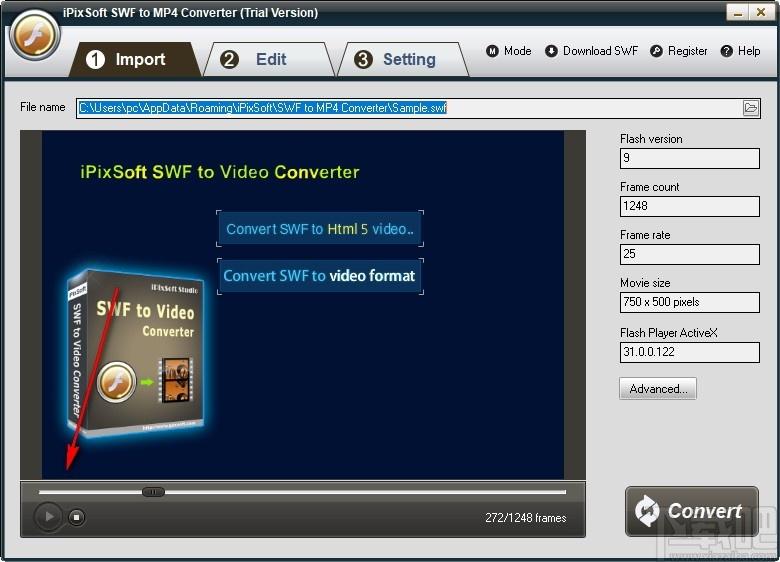780x562 pixels.
Task: Switch to the Edit tab
Action: pyautogui.click(x=269, y=60)
